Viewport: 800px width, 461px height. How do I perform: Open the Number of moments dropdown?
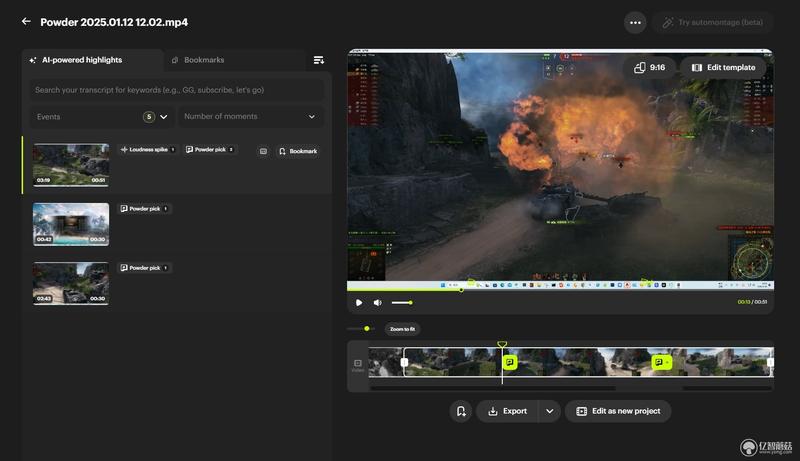250,117
